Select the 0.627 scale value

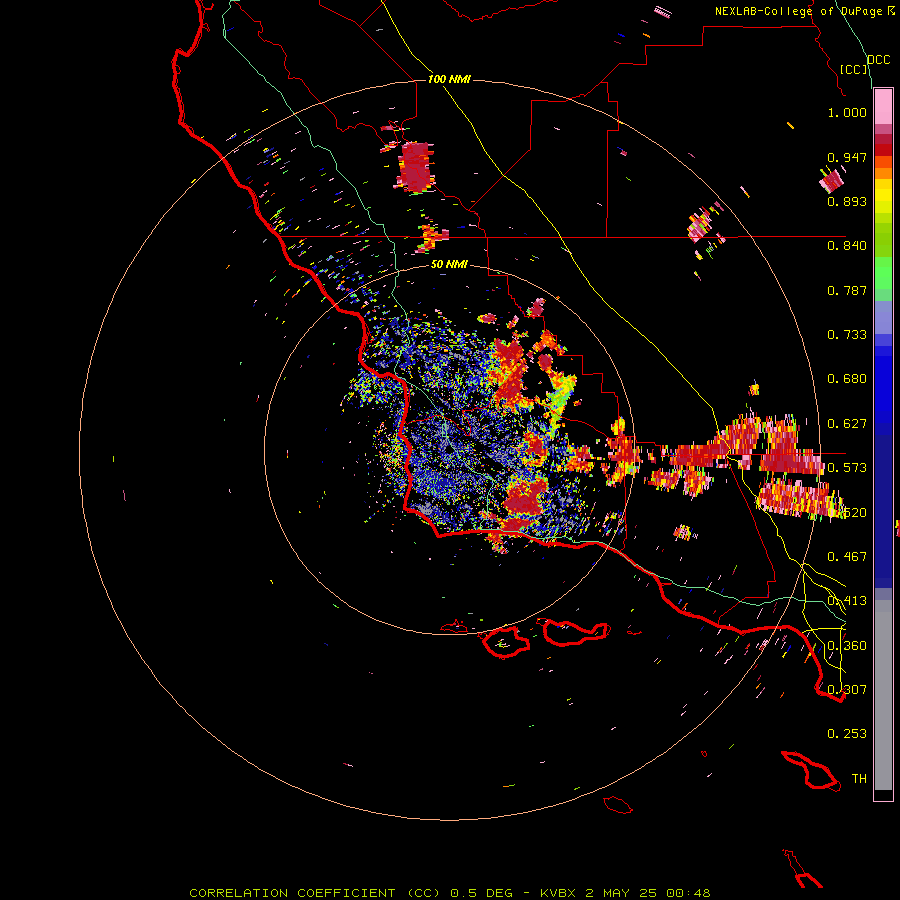point(847,424)
